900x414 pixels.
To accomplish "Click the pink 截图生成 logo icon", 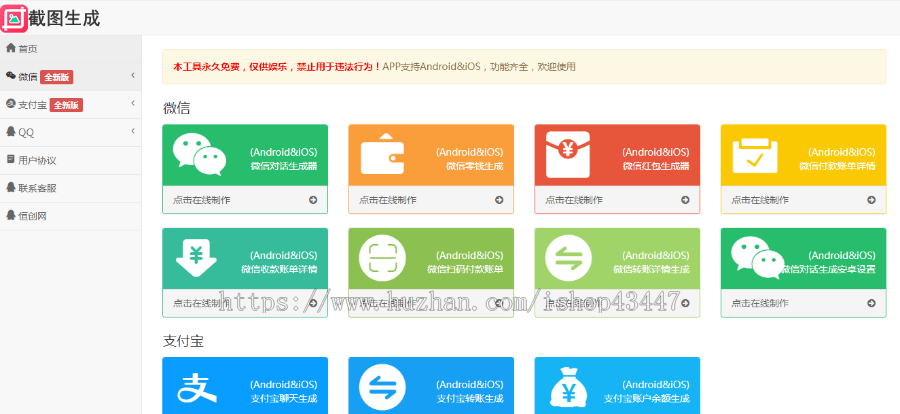I will coord(14,18).
